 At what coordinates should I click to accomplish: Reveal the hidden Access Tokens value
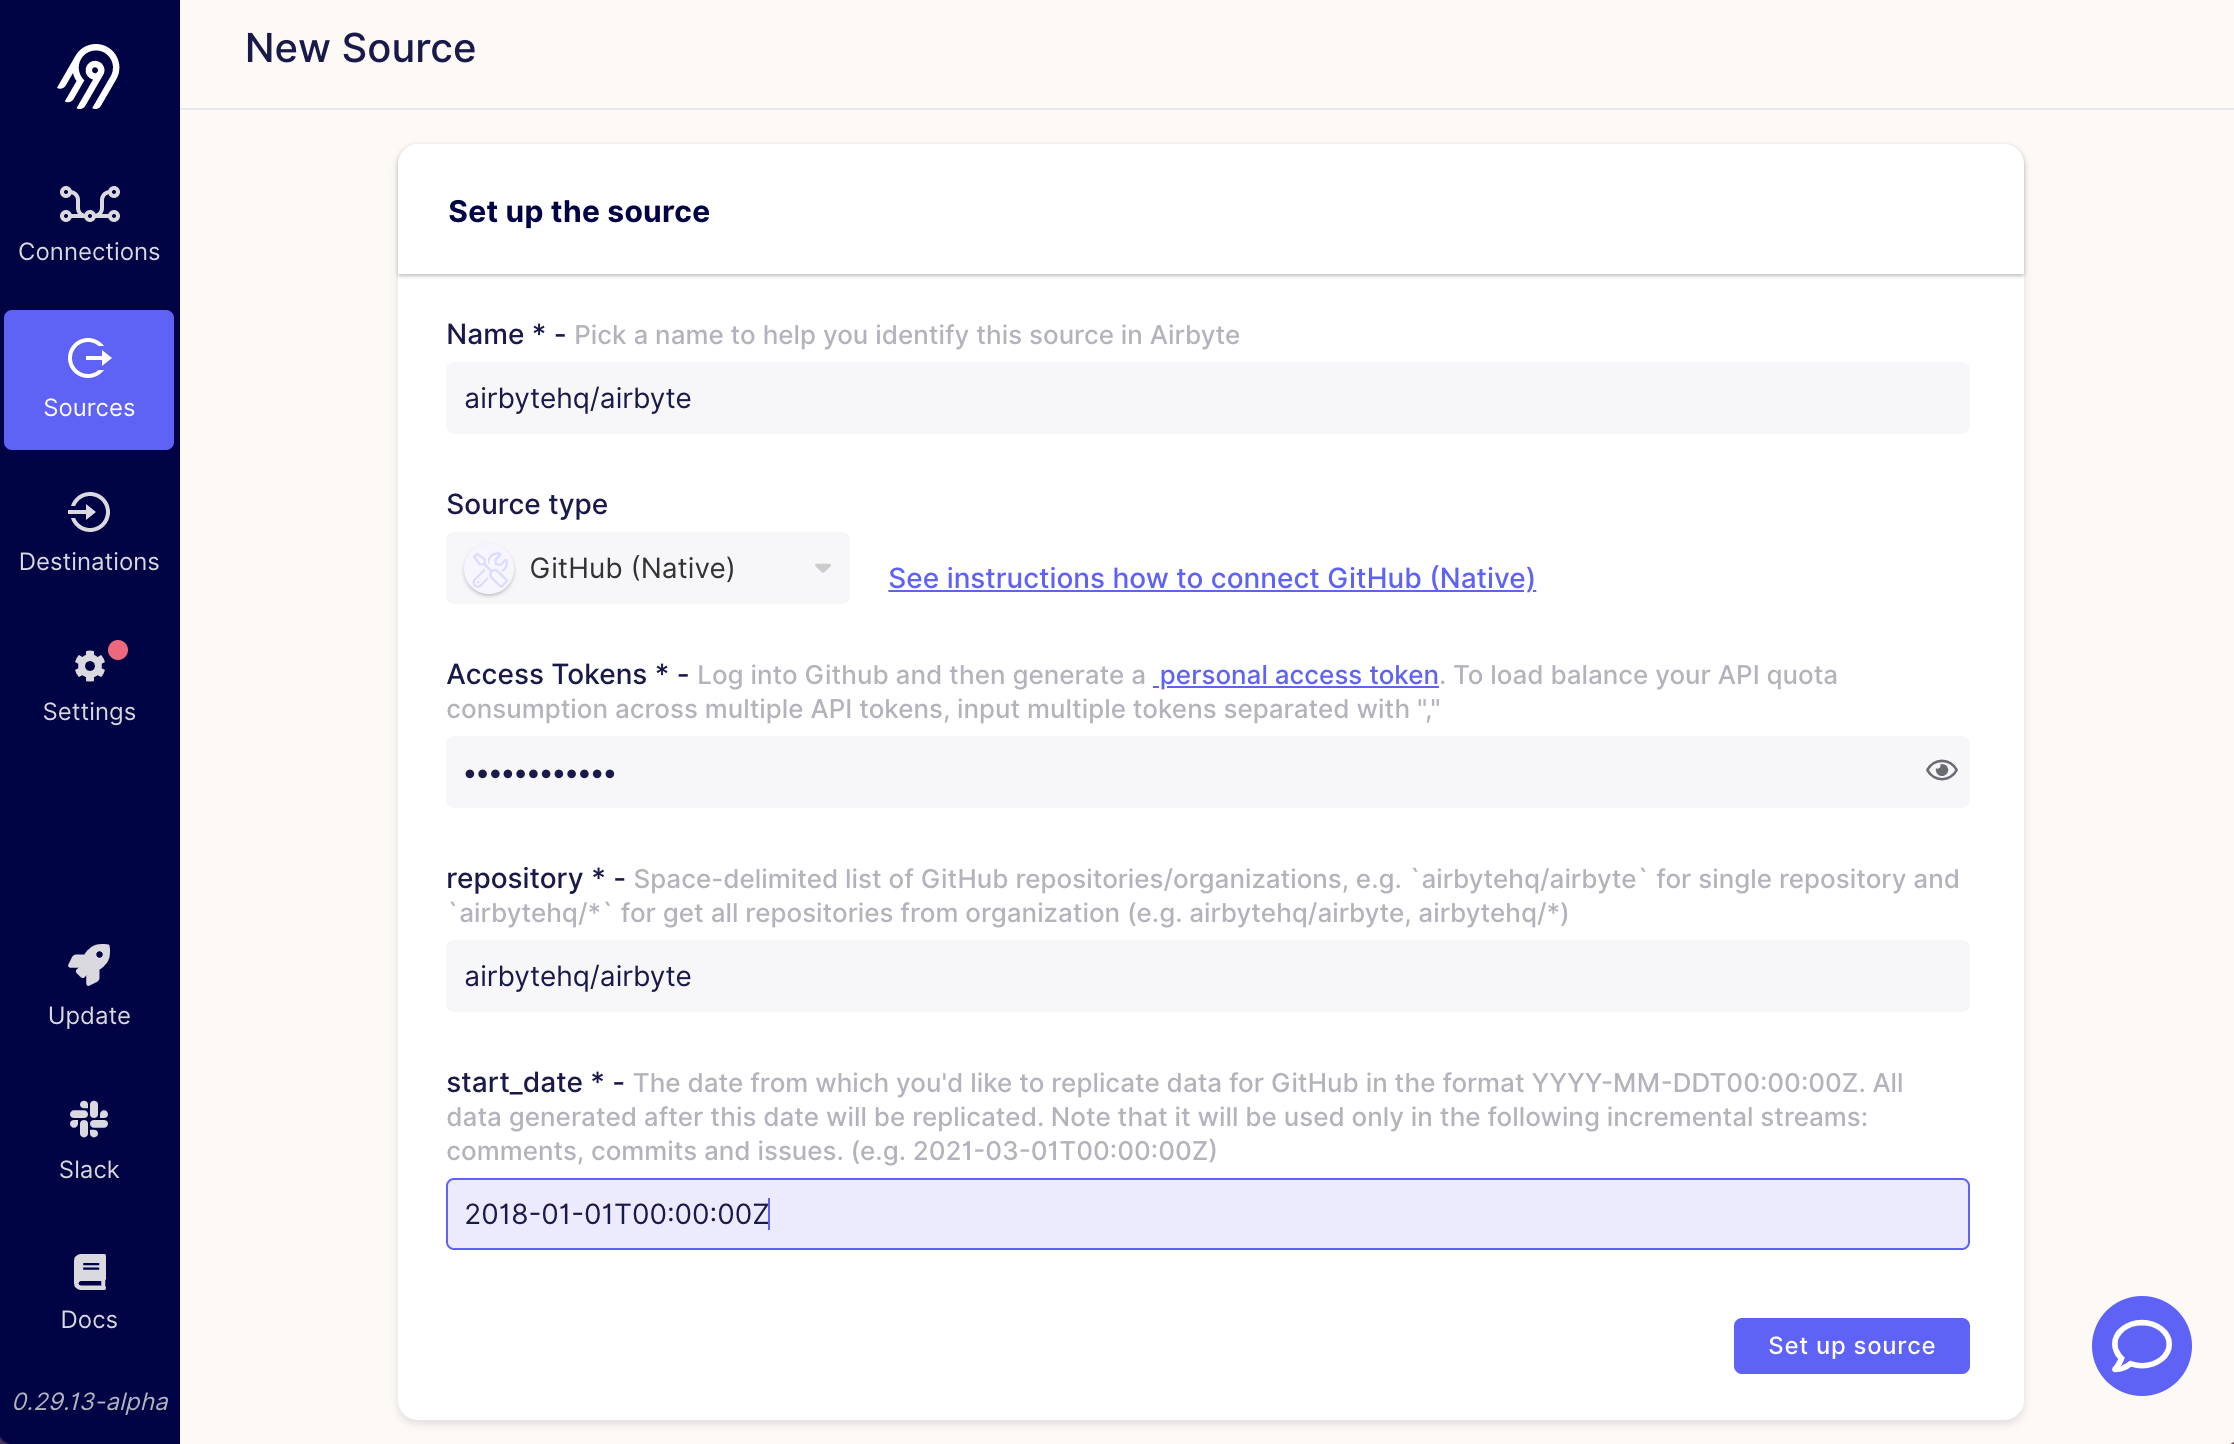tap(1941, 770)
